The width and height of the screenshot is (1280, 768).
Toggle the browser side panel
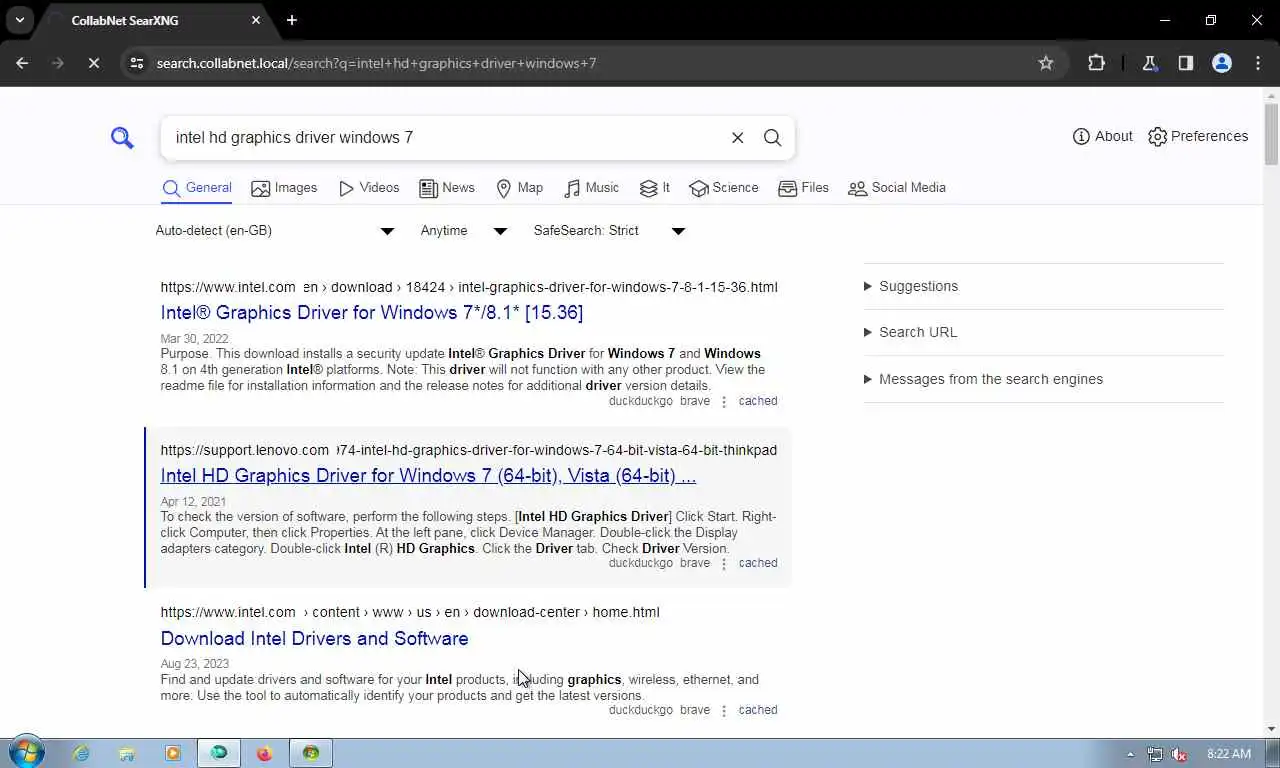coord(1185,63)
